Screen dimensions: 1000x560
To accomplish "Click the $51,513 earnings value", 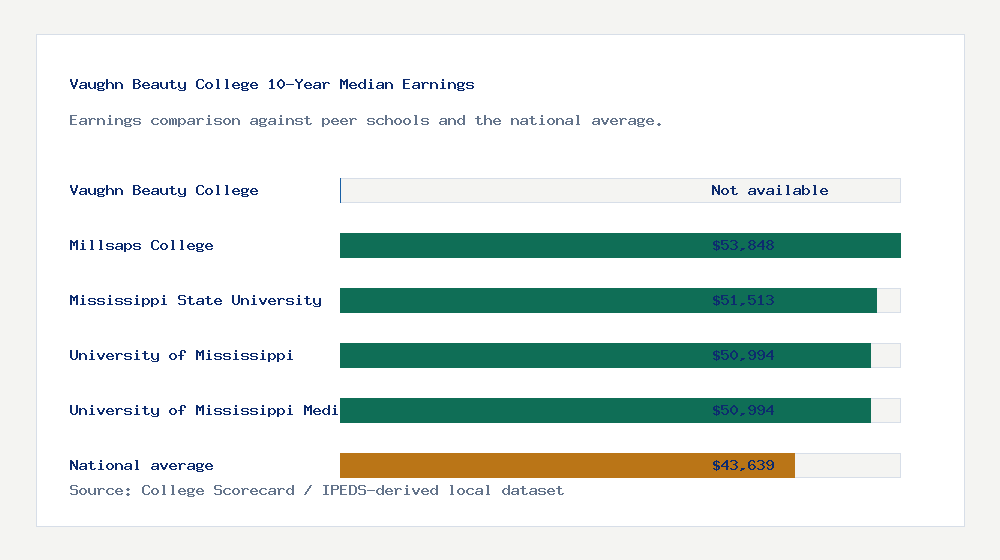I will pos(743,300).
